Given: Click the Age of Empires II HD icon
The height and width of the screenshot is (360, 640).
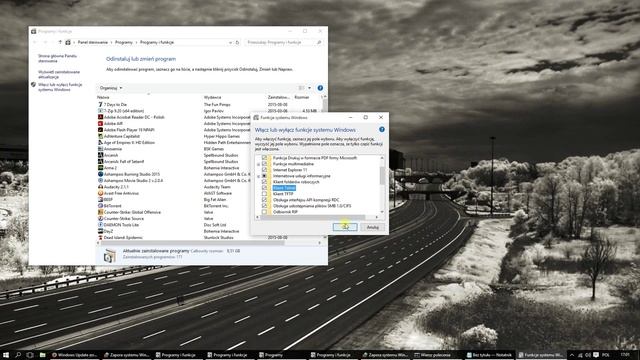Looking at the screenshot, I should pyautogui.click(x=100, y=142).
